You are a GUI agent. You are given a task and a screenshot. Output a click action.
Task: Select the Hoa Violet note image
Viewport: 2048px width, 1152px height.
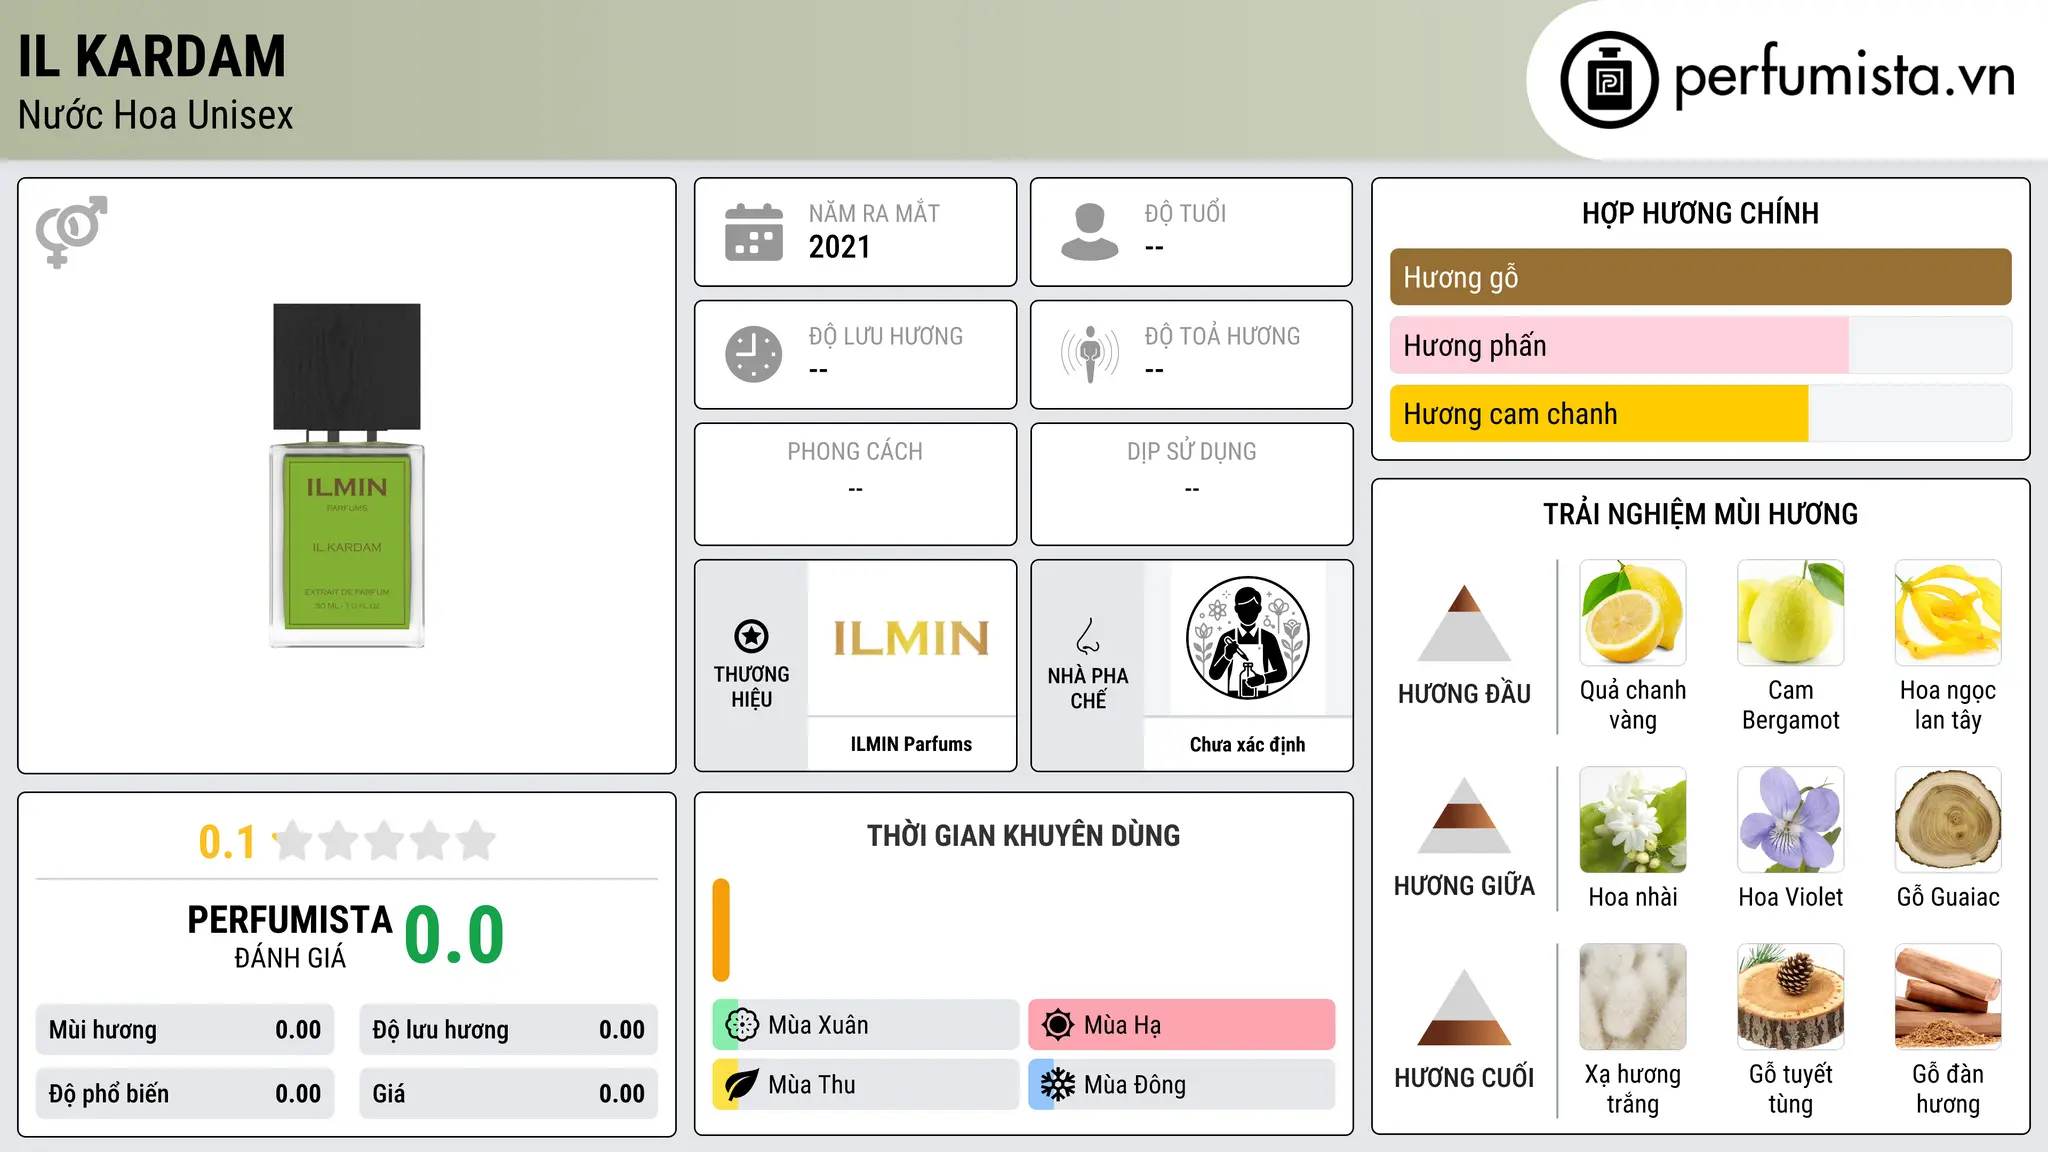tap(1790, 820)
